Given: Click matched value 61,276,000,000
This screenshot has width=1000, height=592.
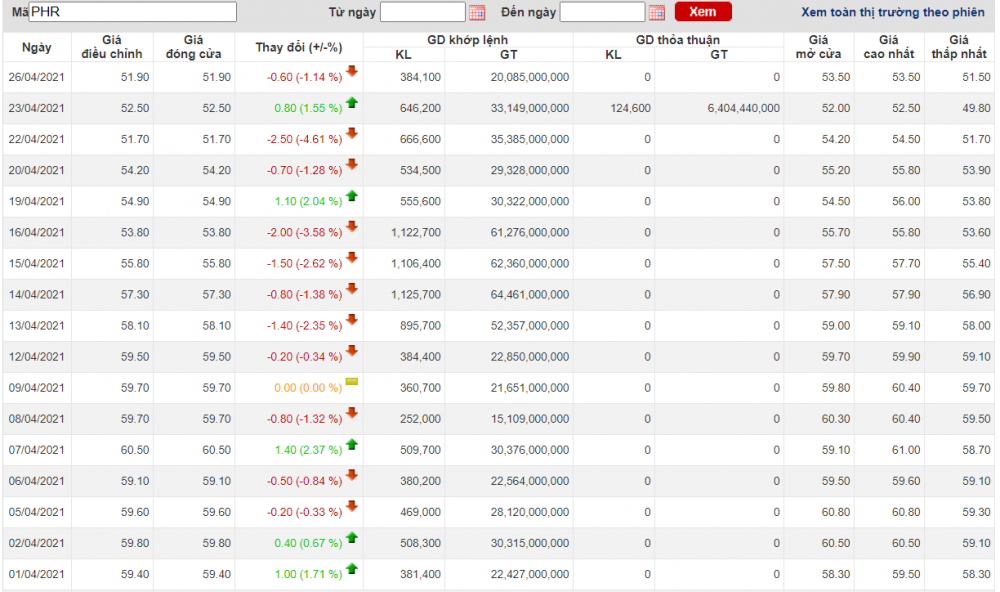Looking at the screenshot, I should [530, 233].
